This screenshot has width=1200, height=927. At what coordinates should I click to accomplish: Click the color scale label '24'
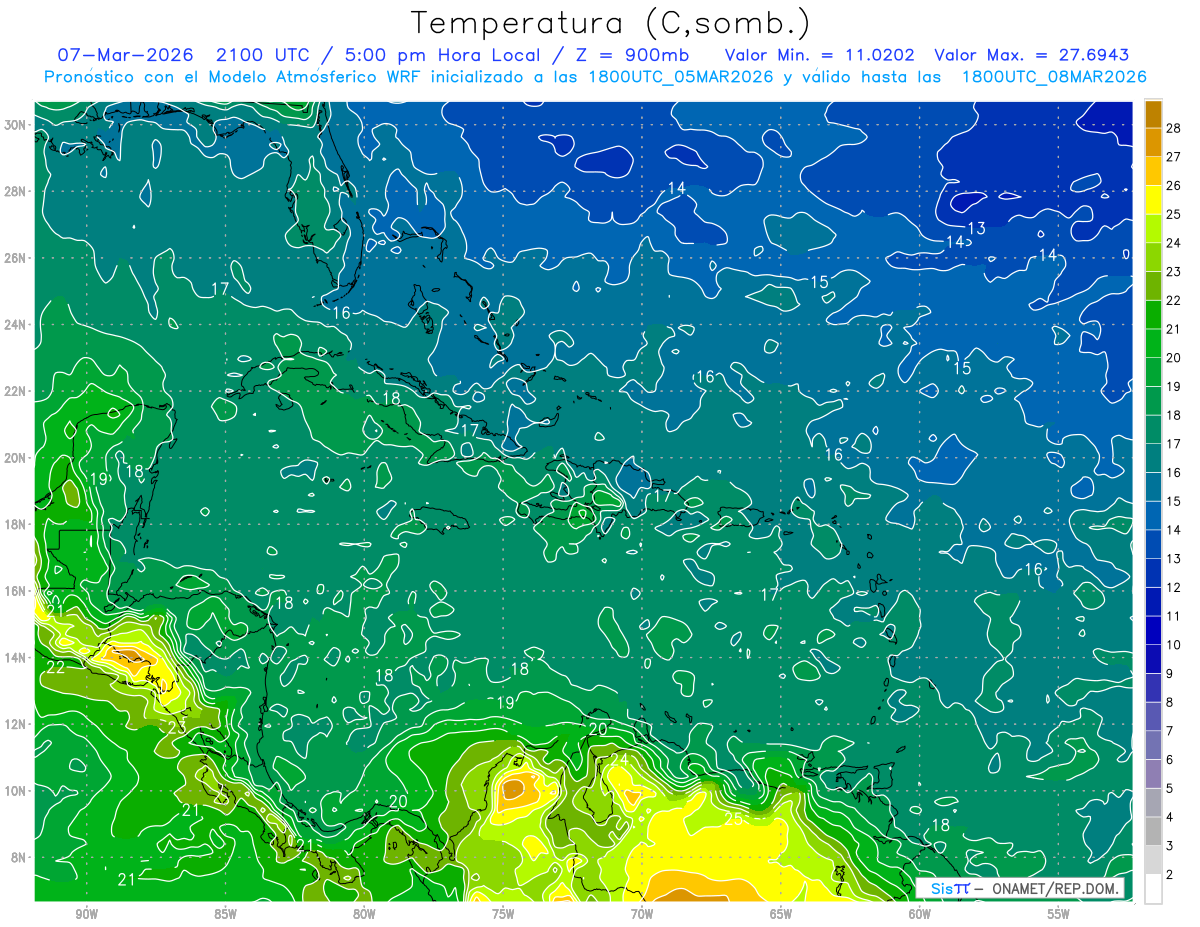tap(1174, 243)
